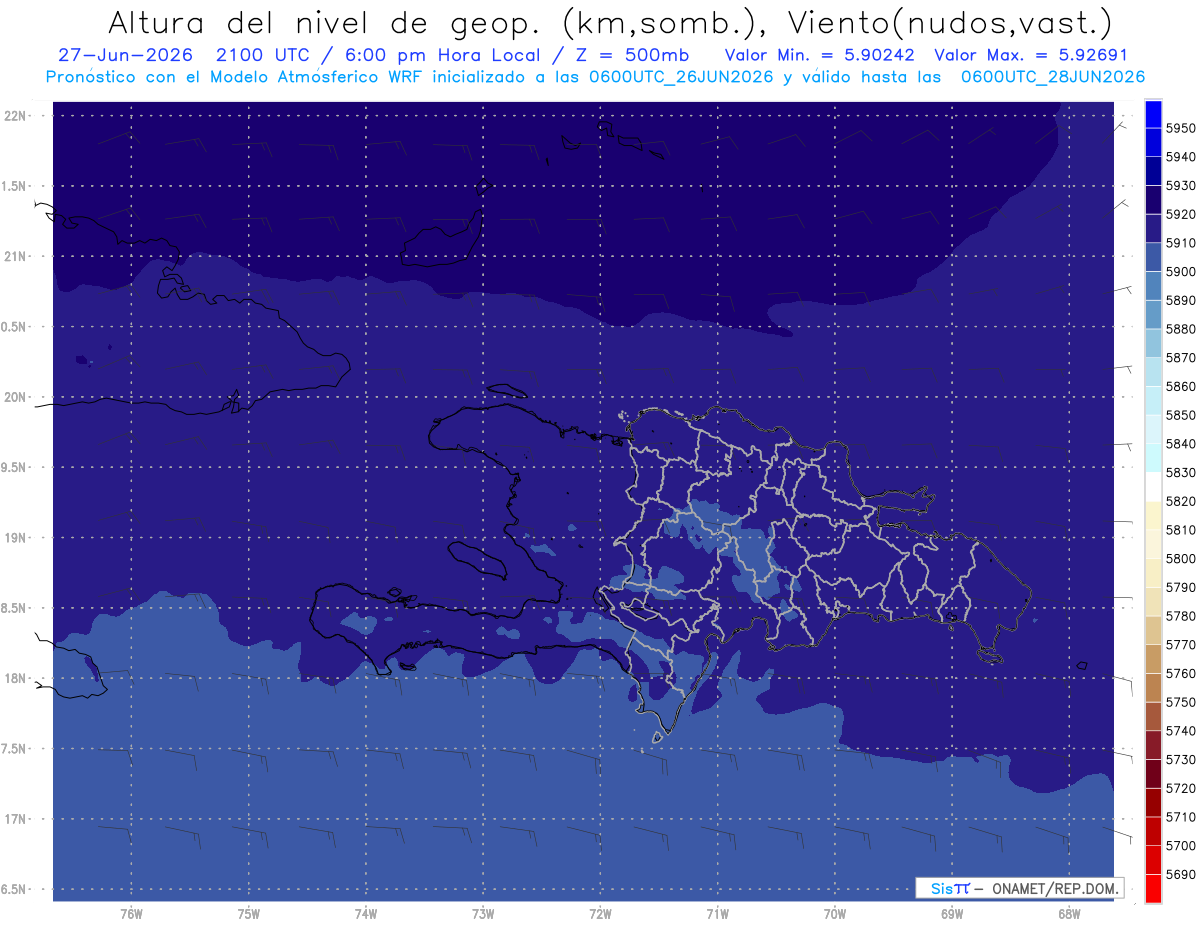Click the '17N' latitude label
The height and width of the screenshot is (927, 1200).
(16, 819)
